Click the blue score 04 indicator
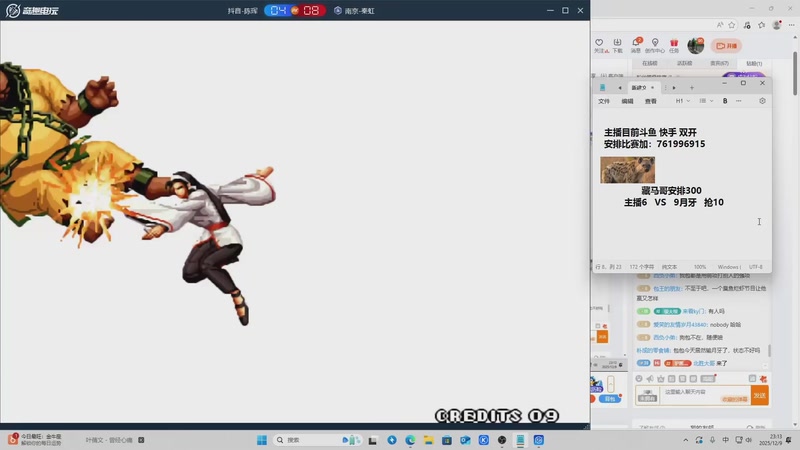Viewport: 800px width, 450px height. pyautogui.click(x=278, y=11)
